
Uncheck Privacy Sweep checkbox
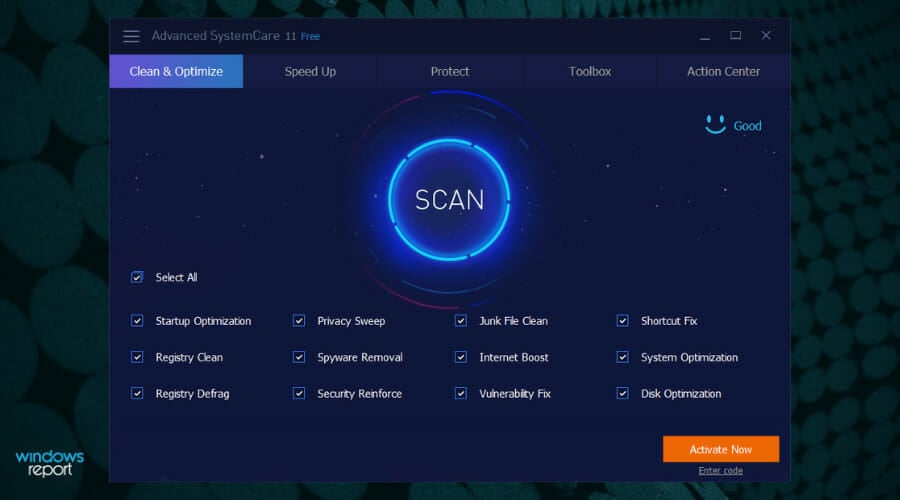click(x=298, y=320)
